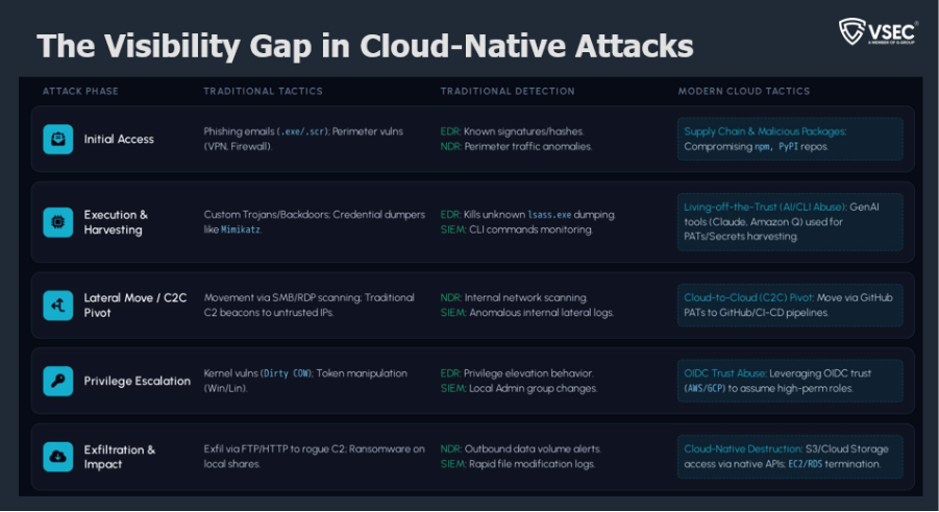
Task: Click the Custom Trojans/Backdoors tactics text
Action: click(314, 222)
